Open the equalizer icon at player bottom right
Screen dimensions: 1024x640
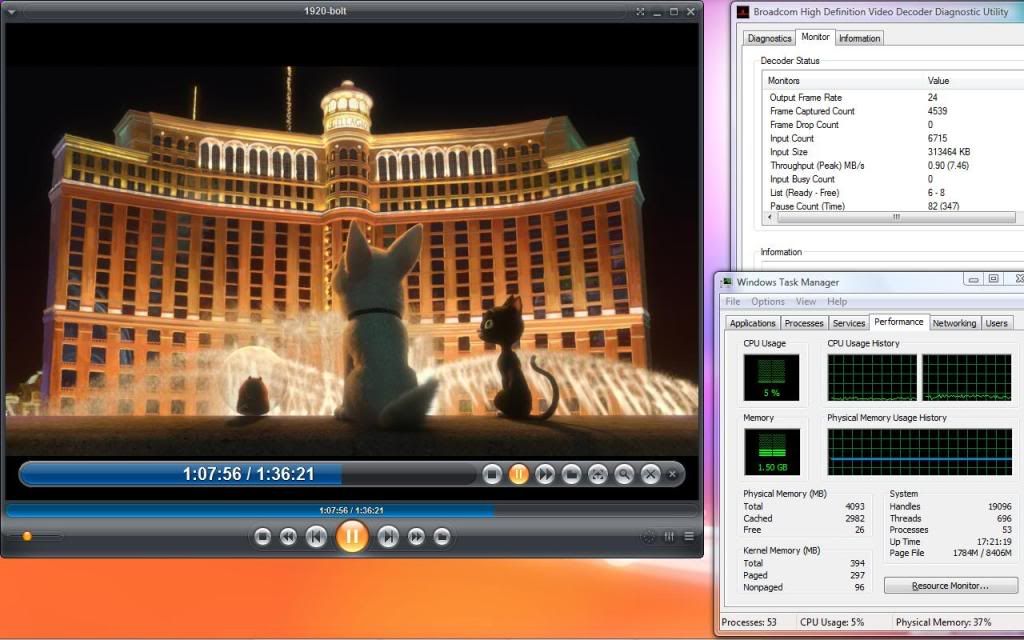point(669,537)
